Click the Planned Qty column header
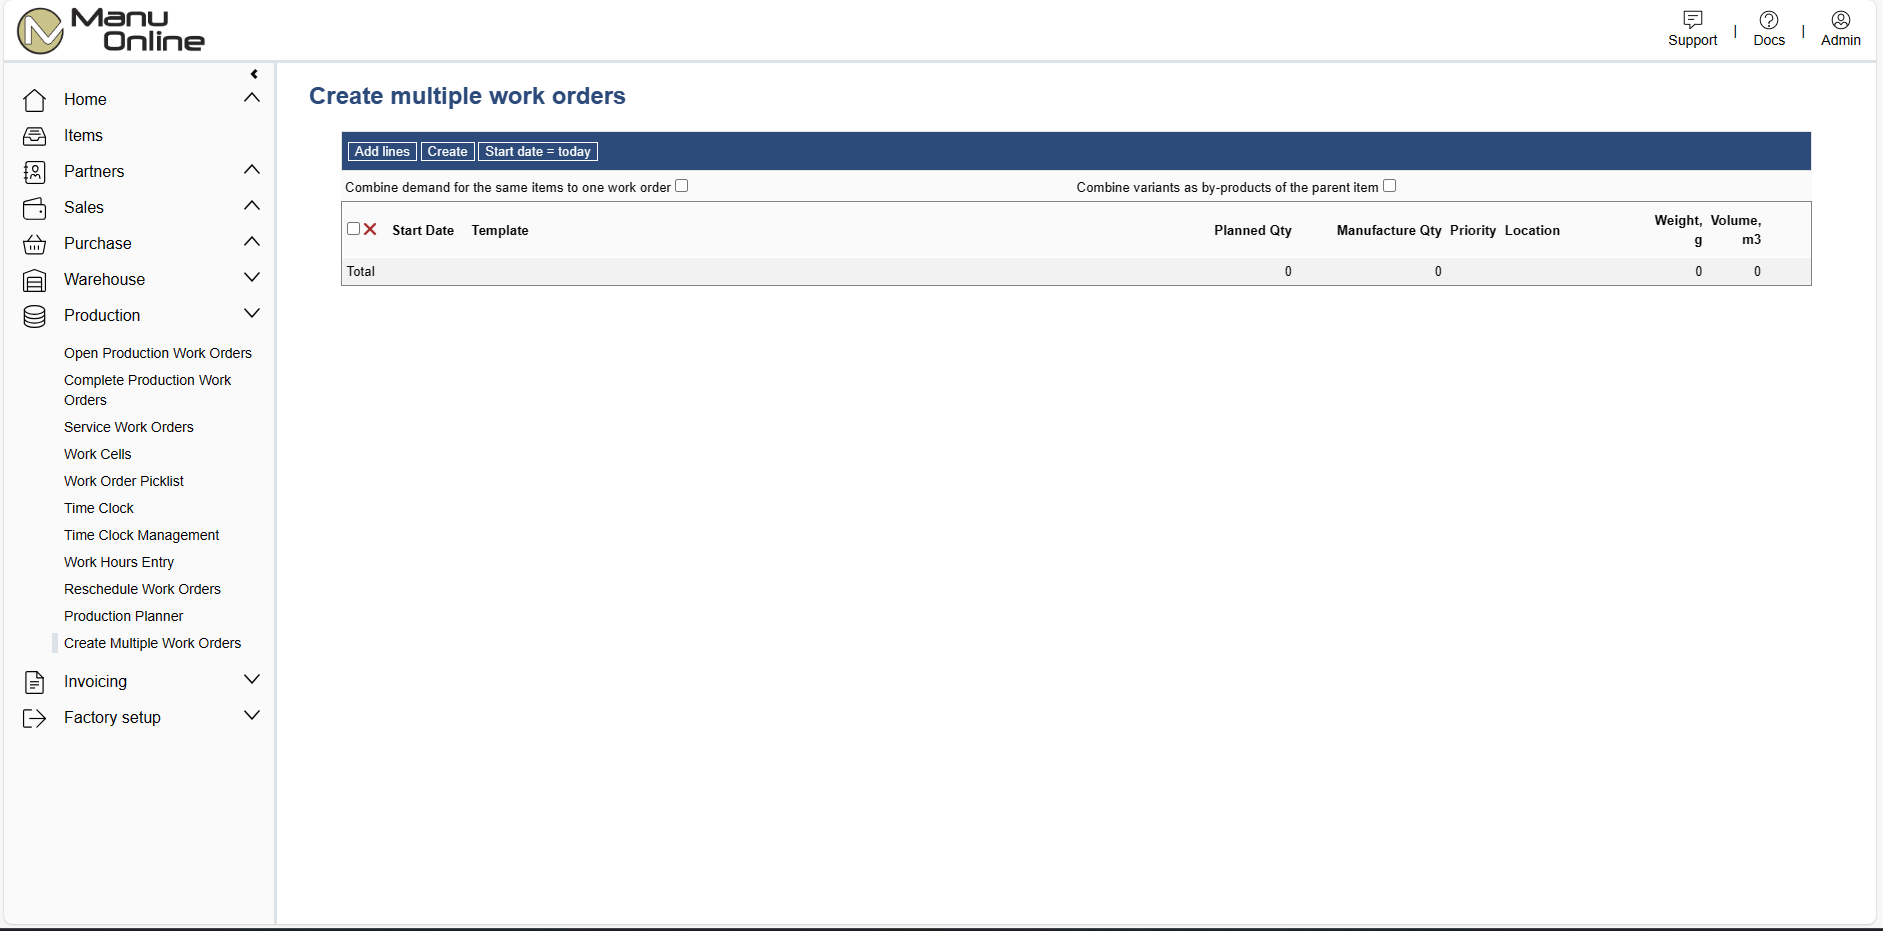The height and width of the screenshot is (931, 1883). tap(1252, 230)
